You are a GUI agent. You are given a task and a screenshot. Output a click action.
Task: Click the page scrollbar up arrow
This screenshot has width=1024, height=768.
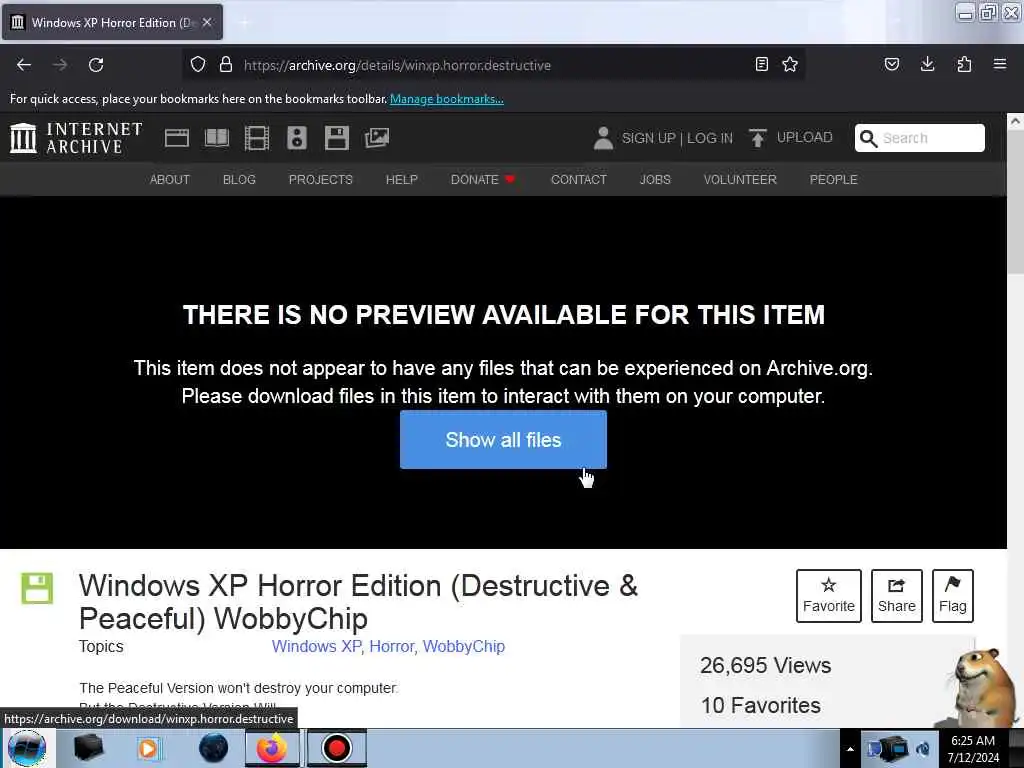1015,121
